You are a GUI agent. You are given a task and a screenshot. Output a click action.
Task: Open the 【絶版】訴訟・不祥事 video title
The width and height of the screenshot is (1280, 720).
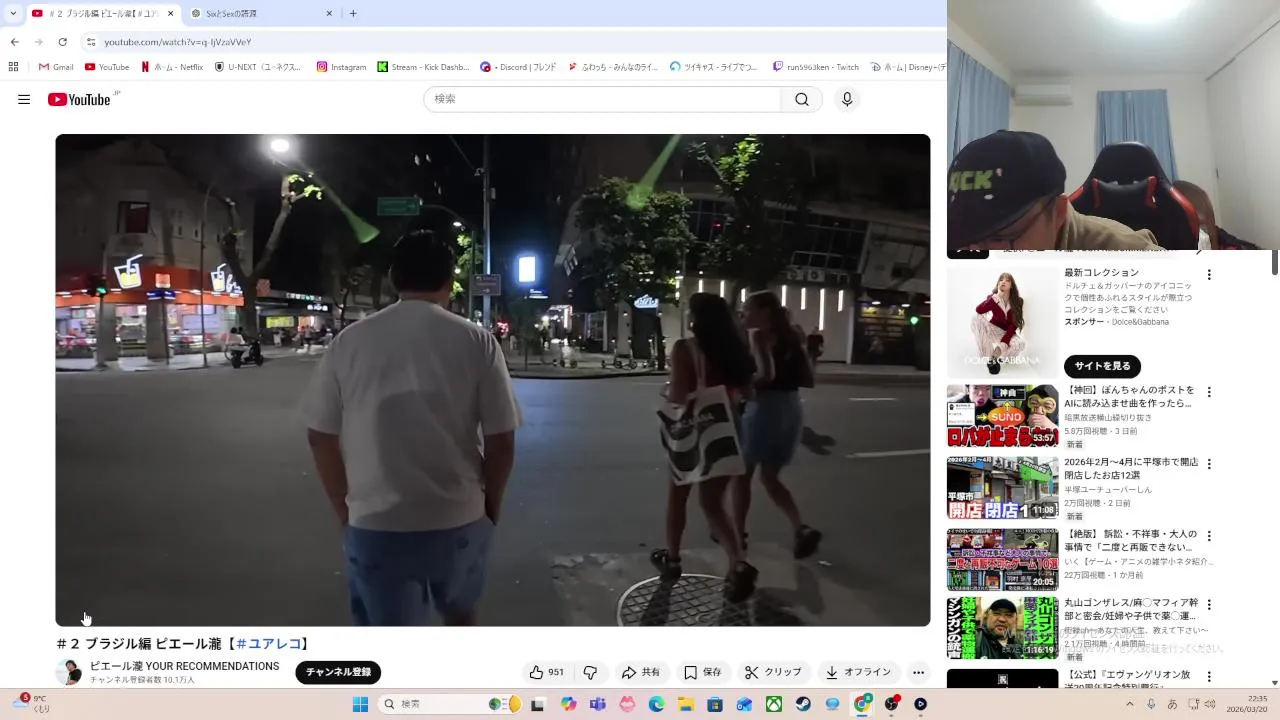[x=1129, y=540]
